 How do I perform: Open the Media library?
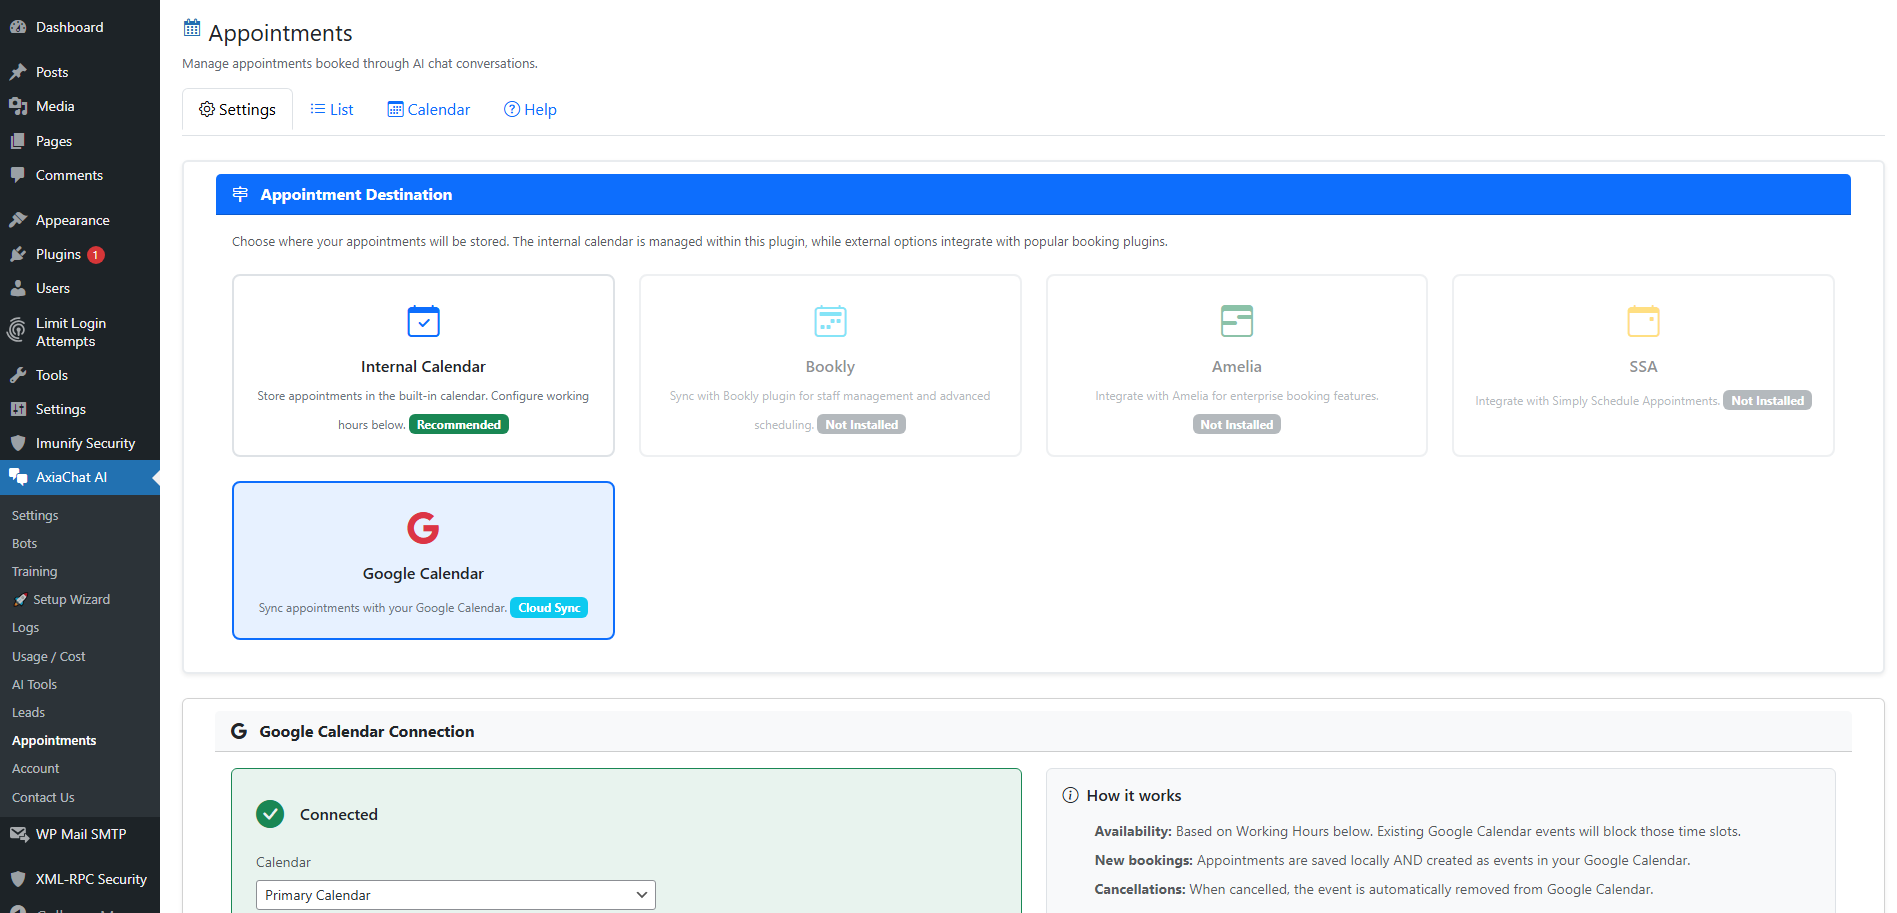point(55,106)
